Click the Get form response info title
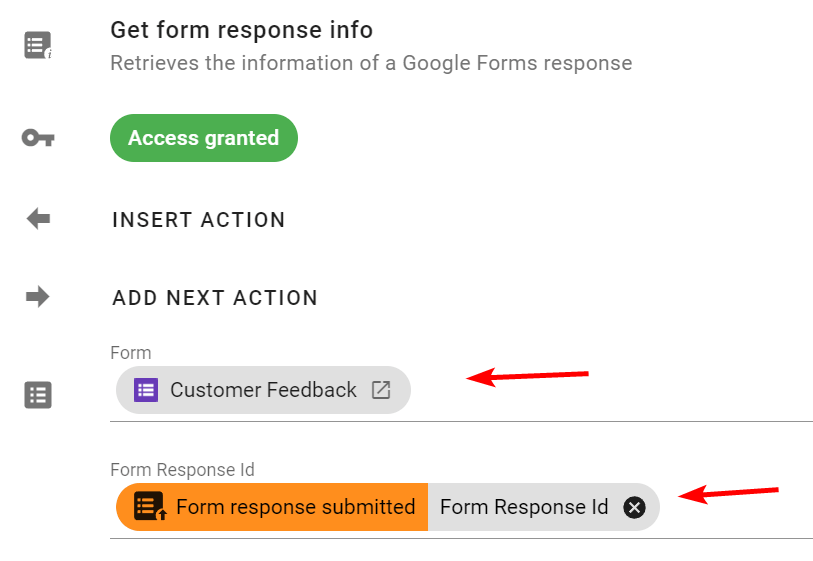The height and width of the screenshot is (561, 813). (x=241, y=31)
